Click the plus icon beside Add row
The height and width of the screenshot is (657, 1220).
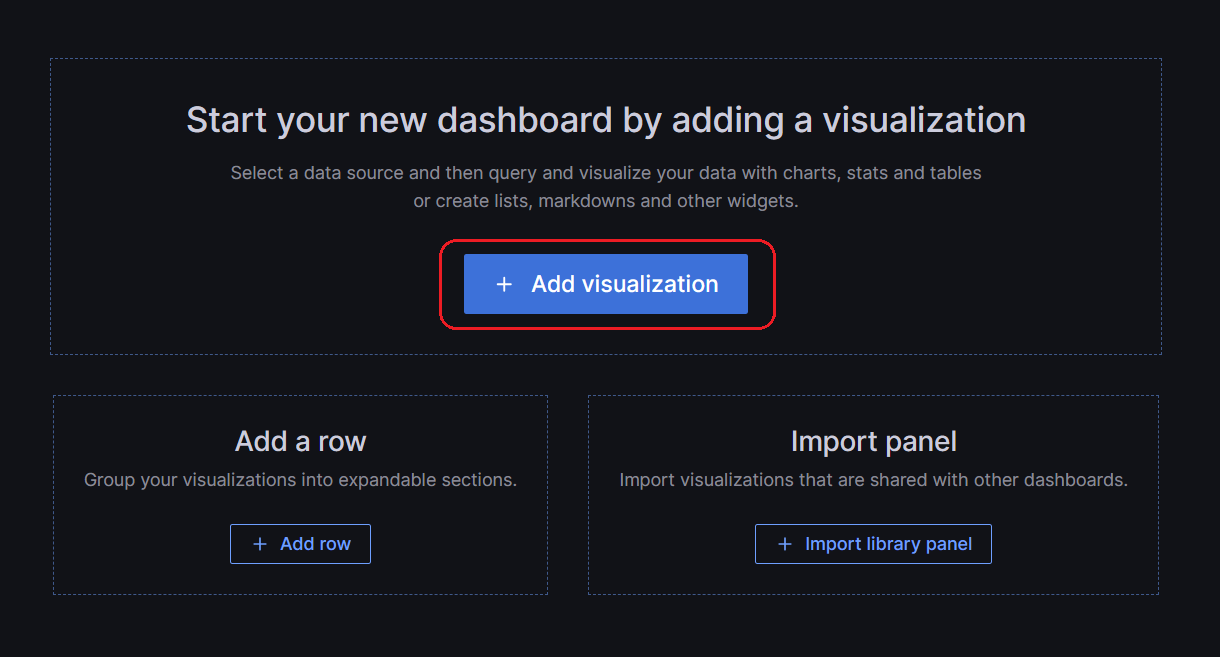[260, 544]
